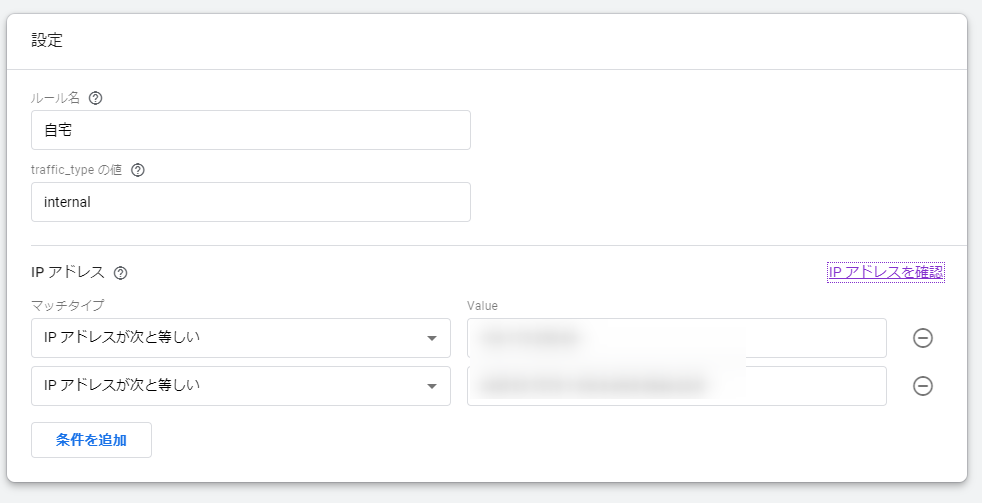The image size is (982, 503).
Task: Select the second blurred Value field
Action: (676, 386)
